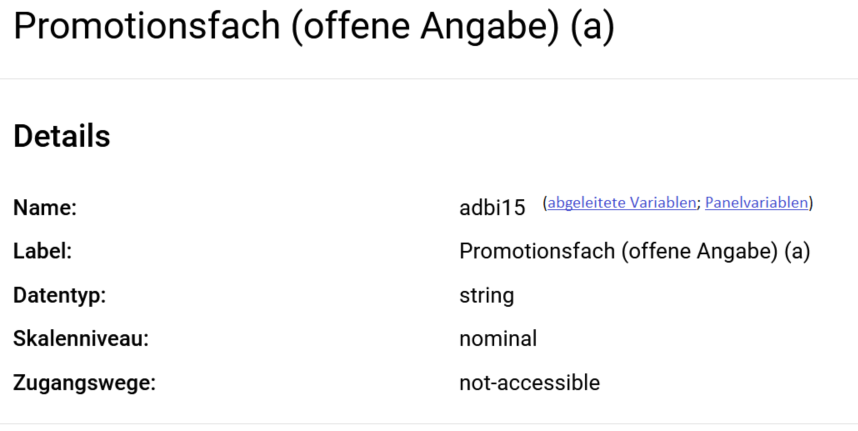Click the semicolon between the two links

(x=698, y=204)
